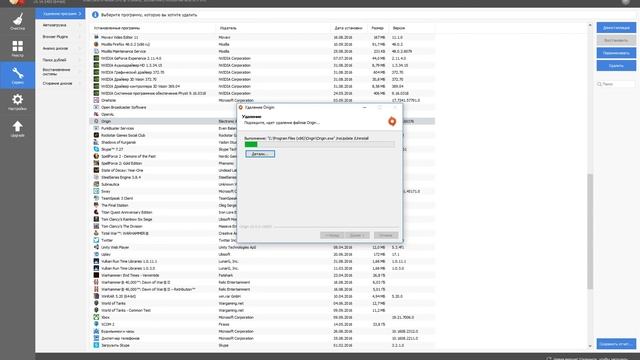
Task: Click the programs list vertical scrollbar thumb
Action: (x=590, y=231)
